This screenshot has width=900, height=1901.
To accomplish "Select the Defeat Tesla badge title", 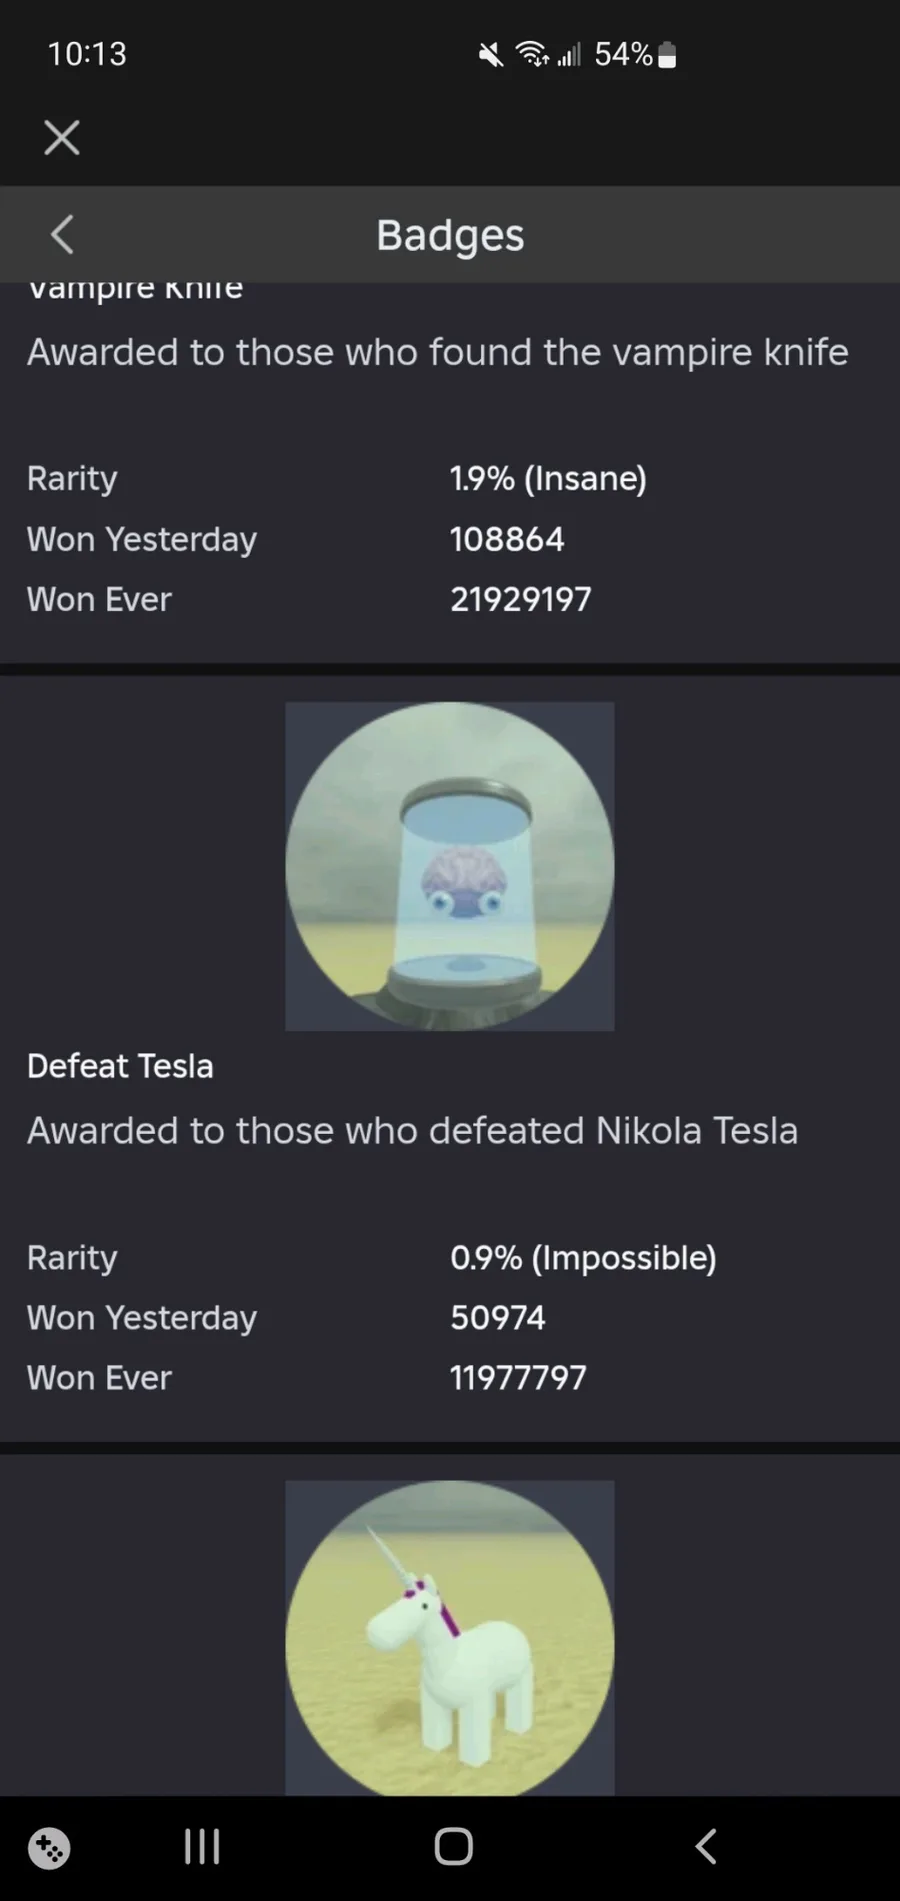I will (x=120, y=1066).
